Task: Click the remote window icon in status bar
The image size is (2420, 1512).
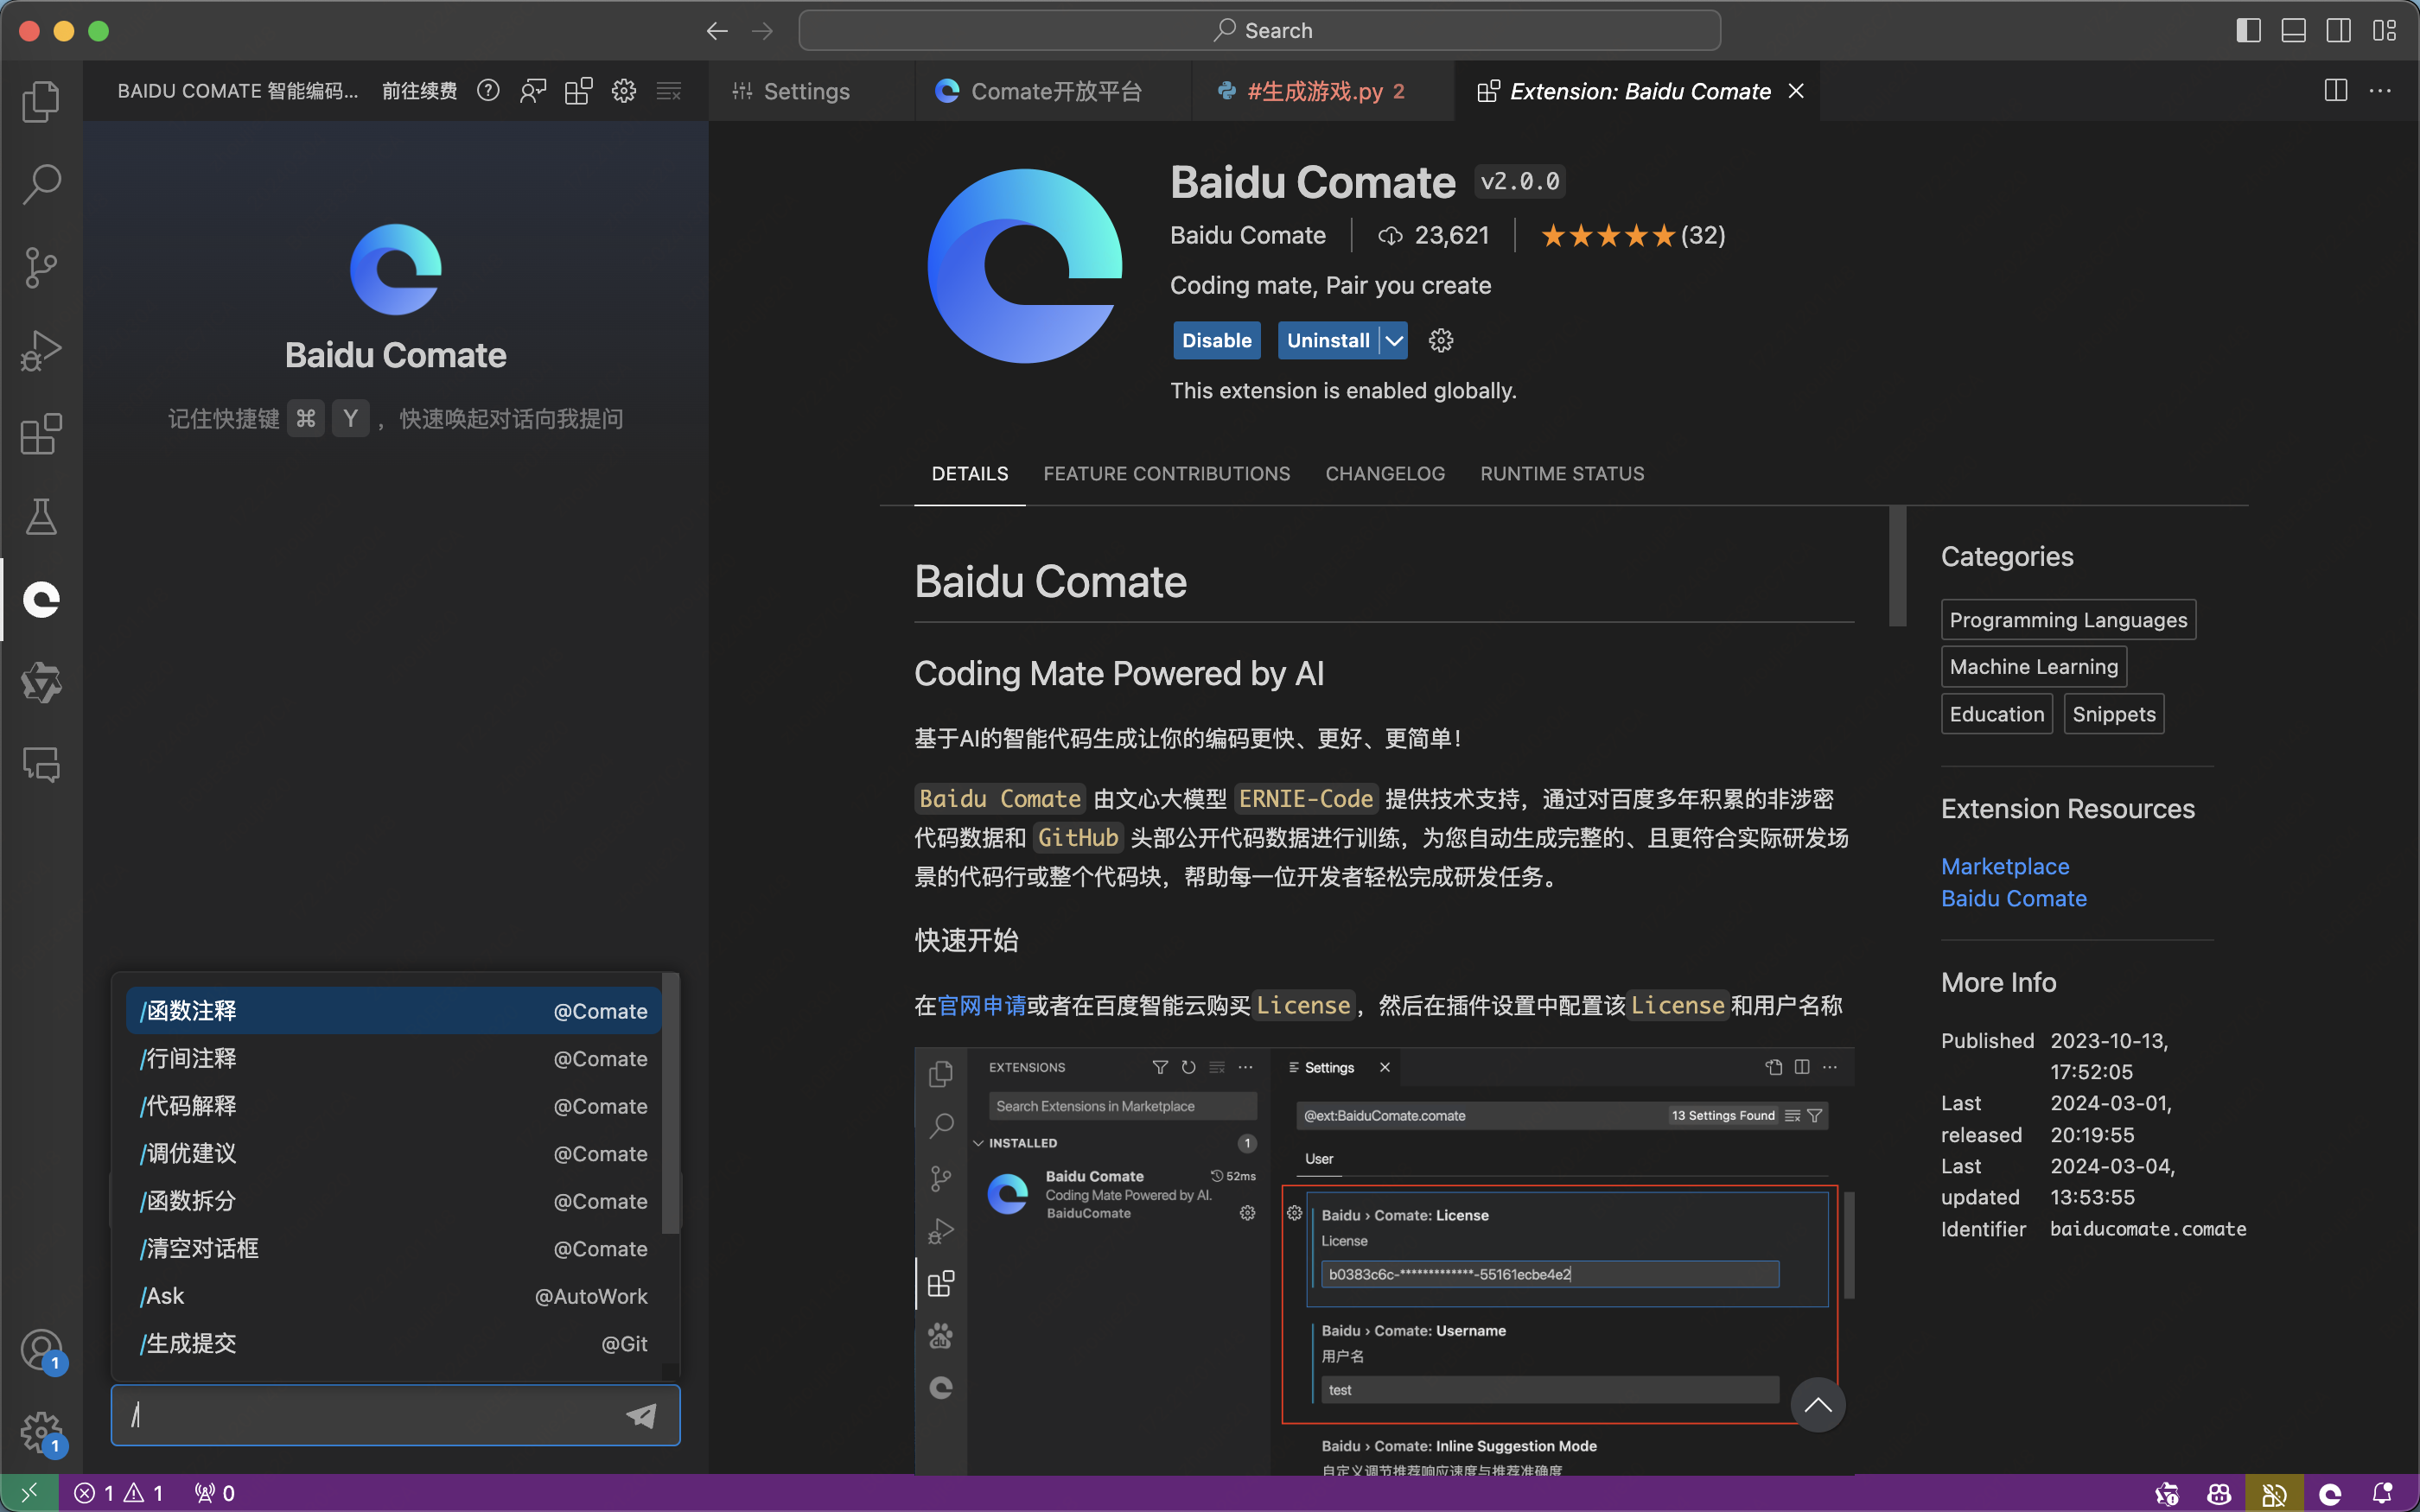Action: coord(29,1493)
